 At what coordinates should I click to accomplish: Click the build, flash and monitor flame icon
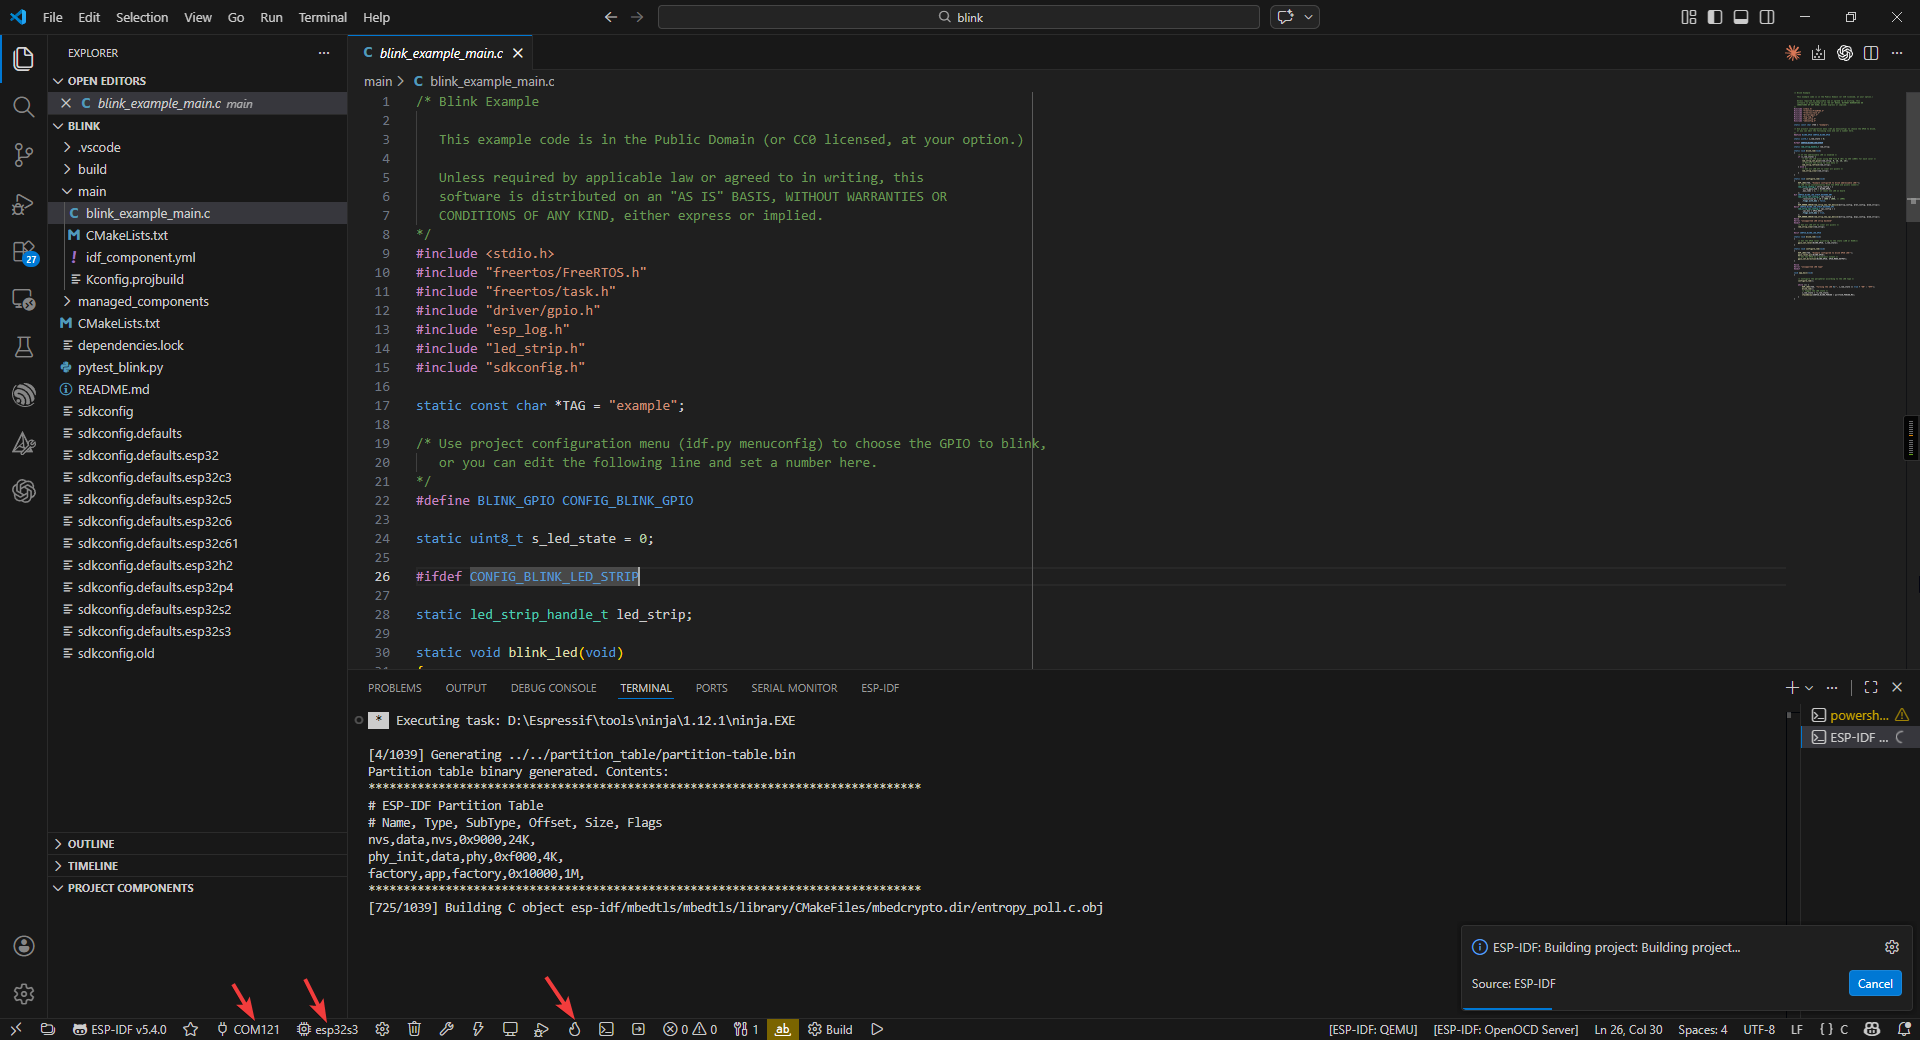tap(574, 1029)
